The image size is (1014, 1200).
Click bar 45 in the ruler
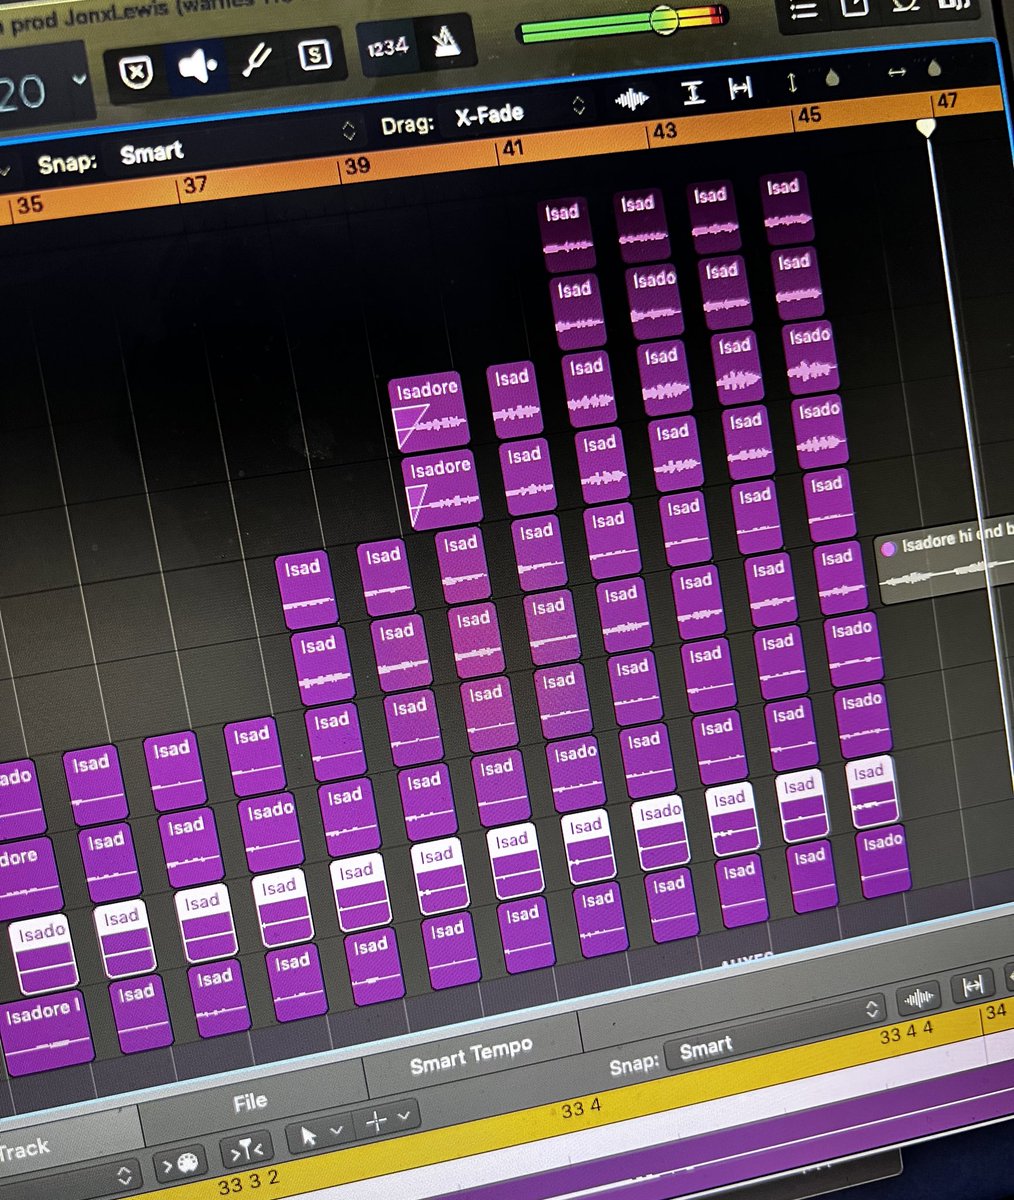click(808, 115)
